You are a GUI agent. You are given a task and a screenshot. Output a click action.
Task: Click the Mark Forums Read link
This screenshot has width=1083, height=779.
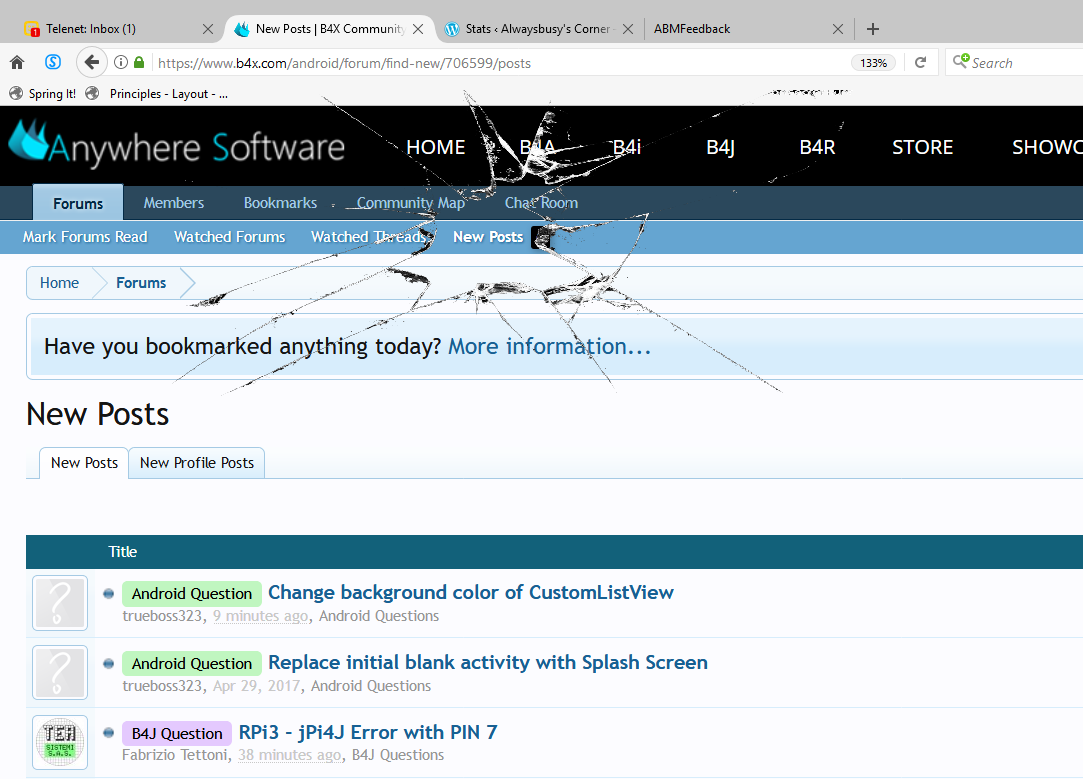click(85, 237)
